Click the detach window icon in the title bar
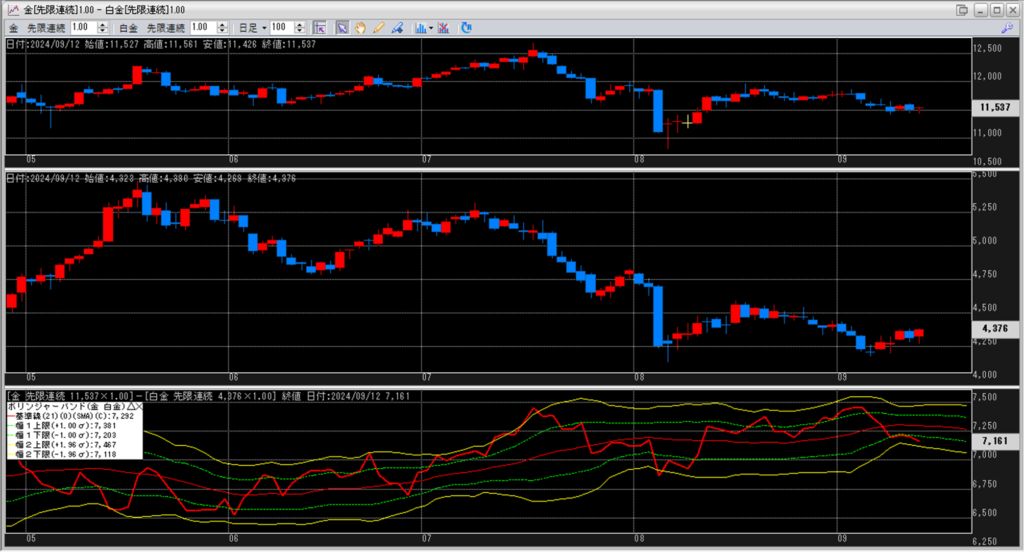Viewport: 1024px width, 552px height. pyautogui.click(x=962, y=9)
